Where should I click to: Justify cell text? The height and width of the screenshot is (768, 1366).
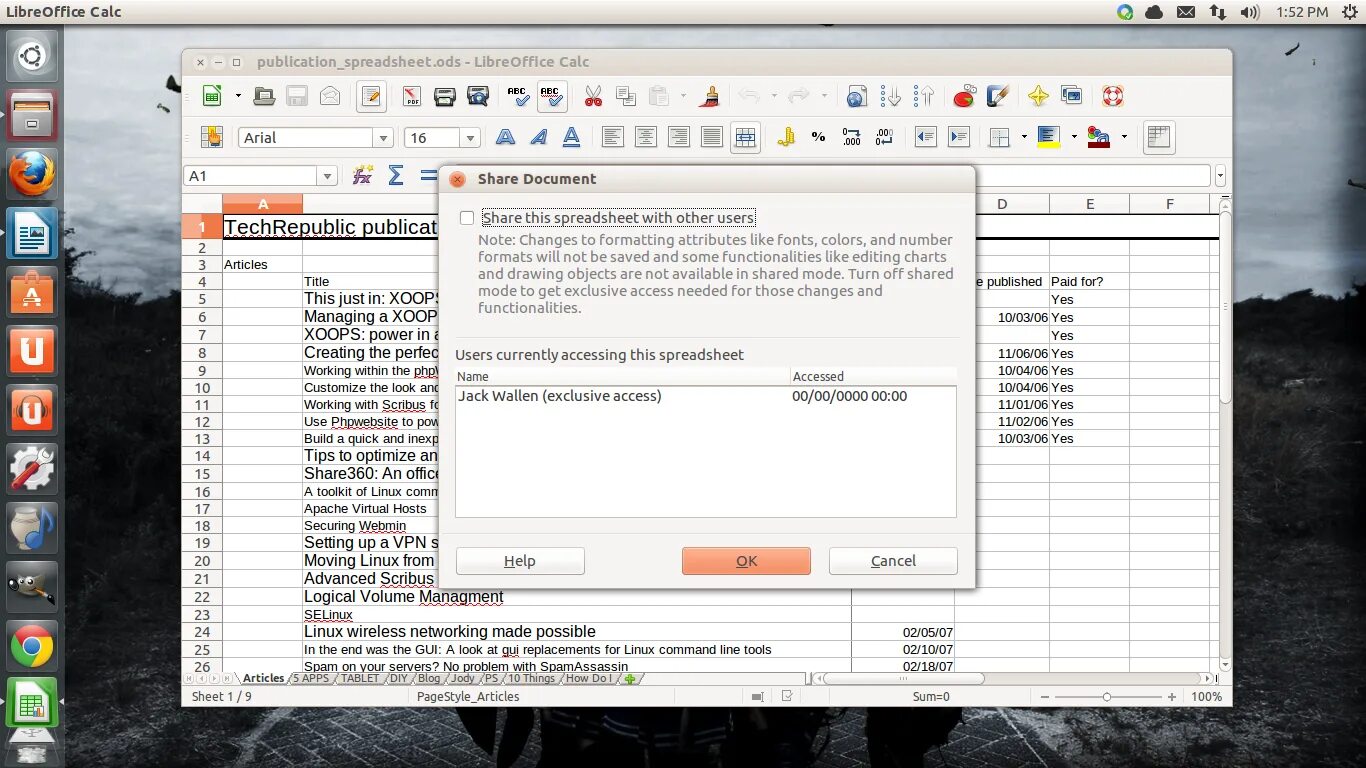(x=712, y=137)
